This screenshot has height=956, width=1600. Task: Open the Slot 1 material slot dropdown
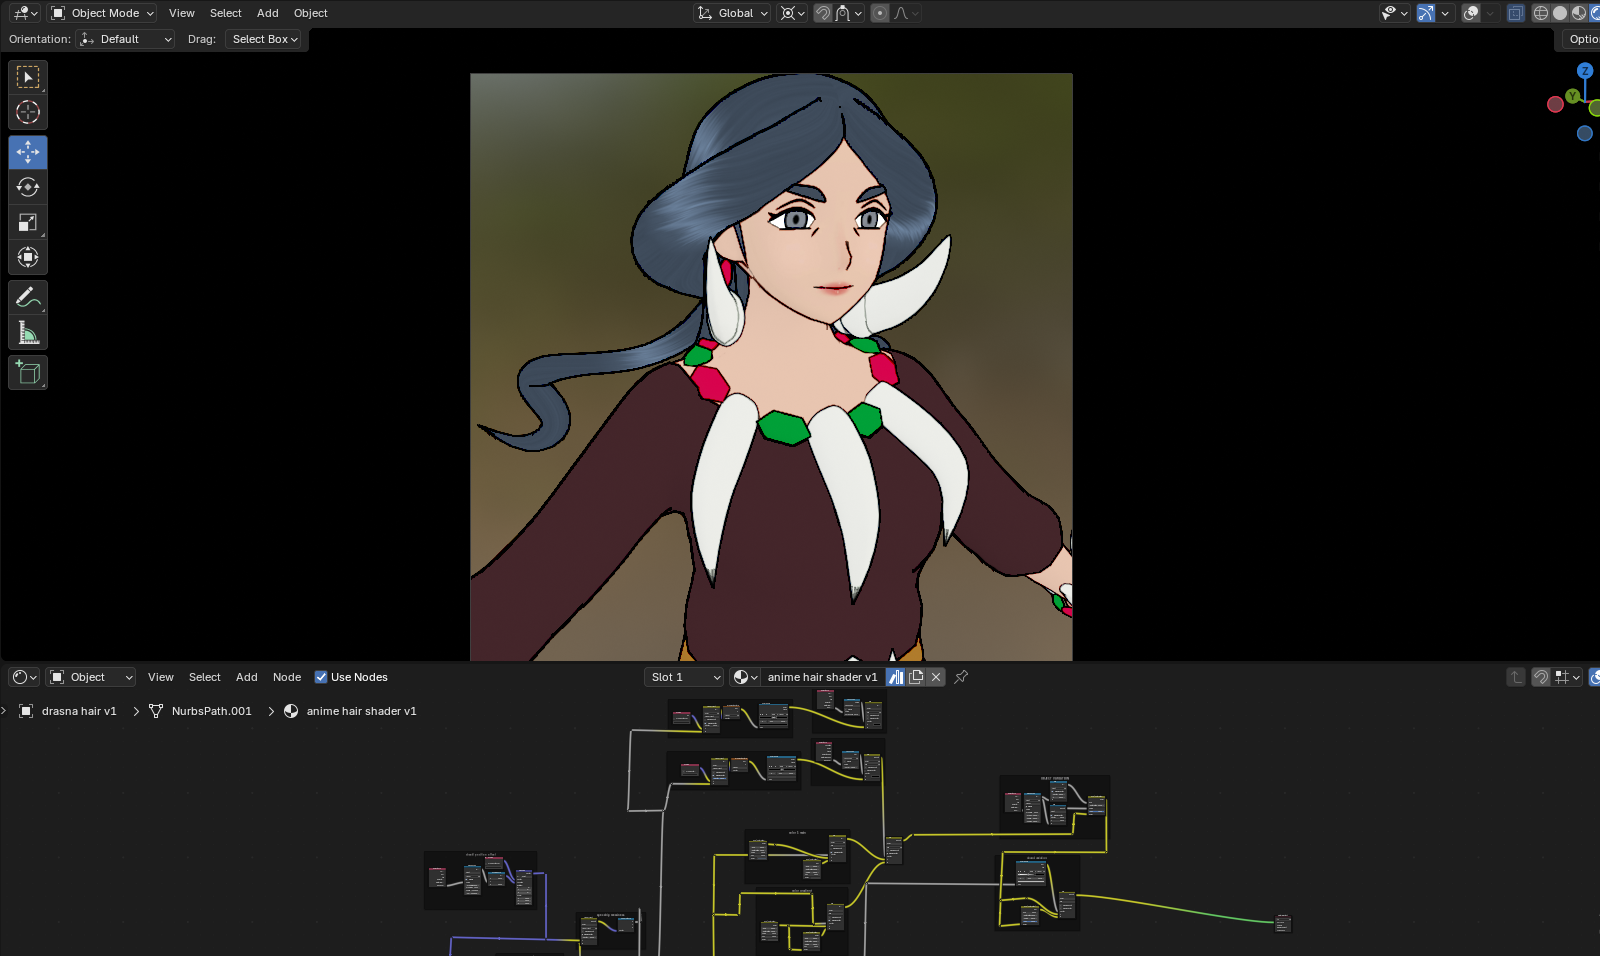coord(684,677)
